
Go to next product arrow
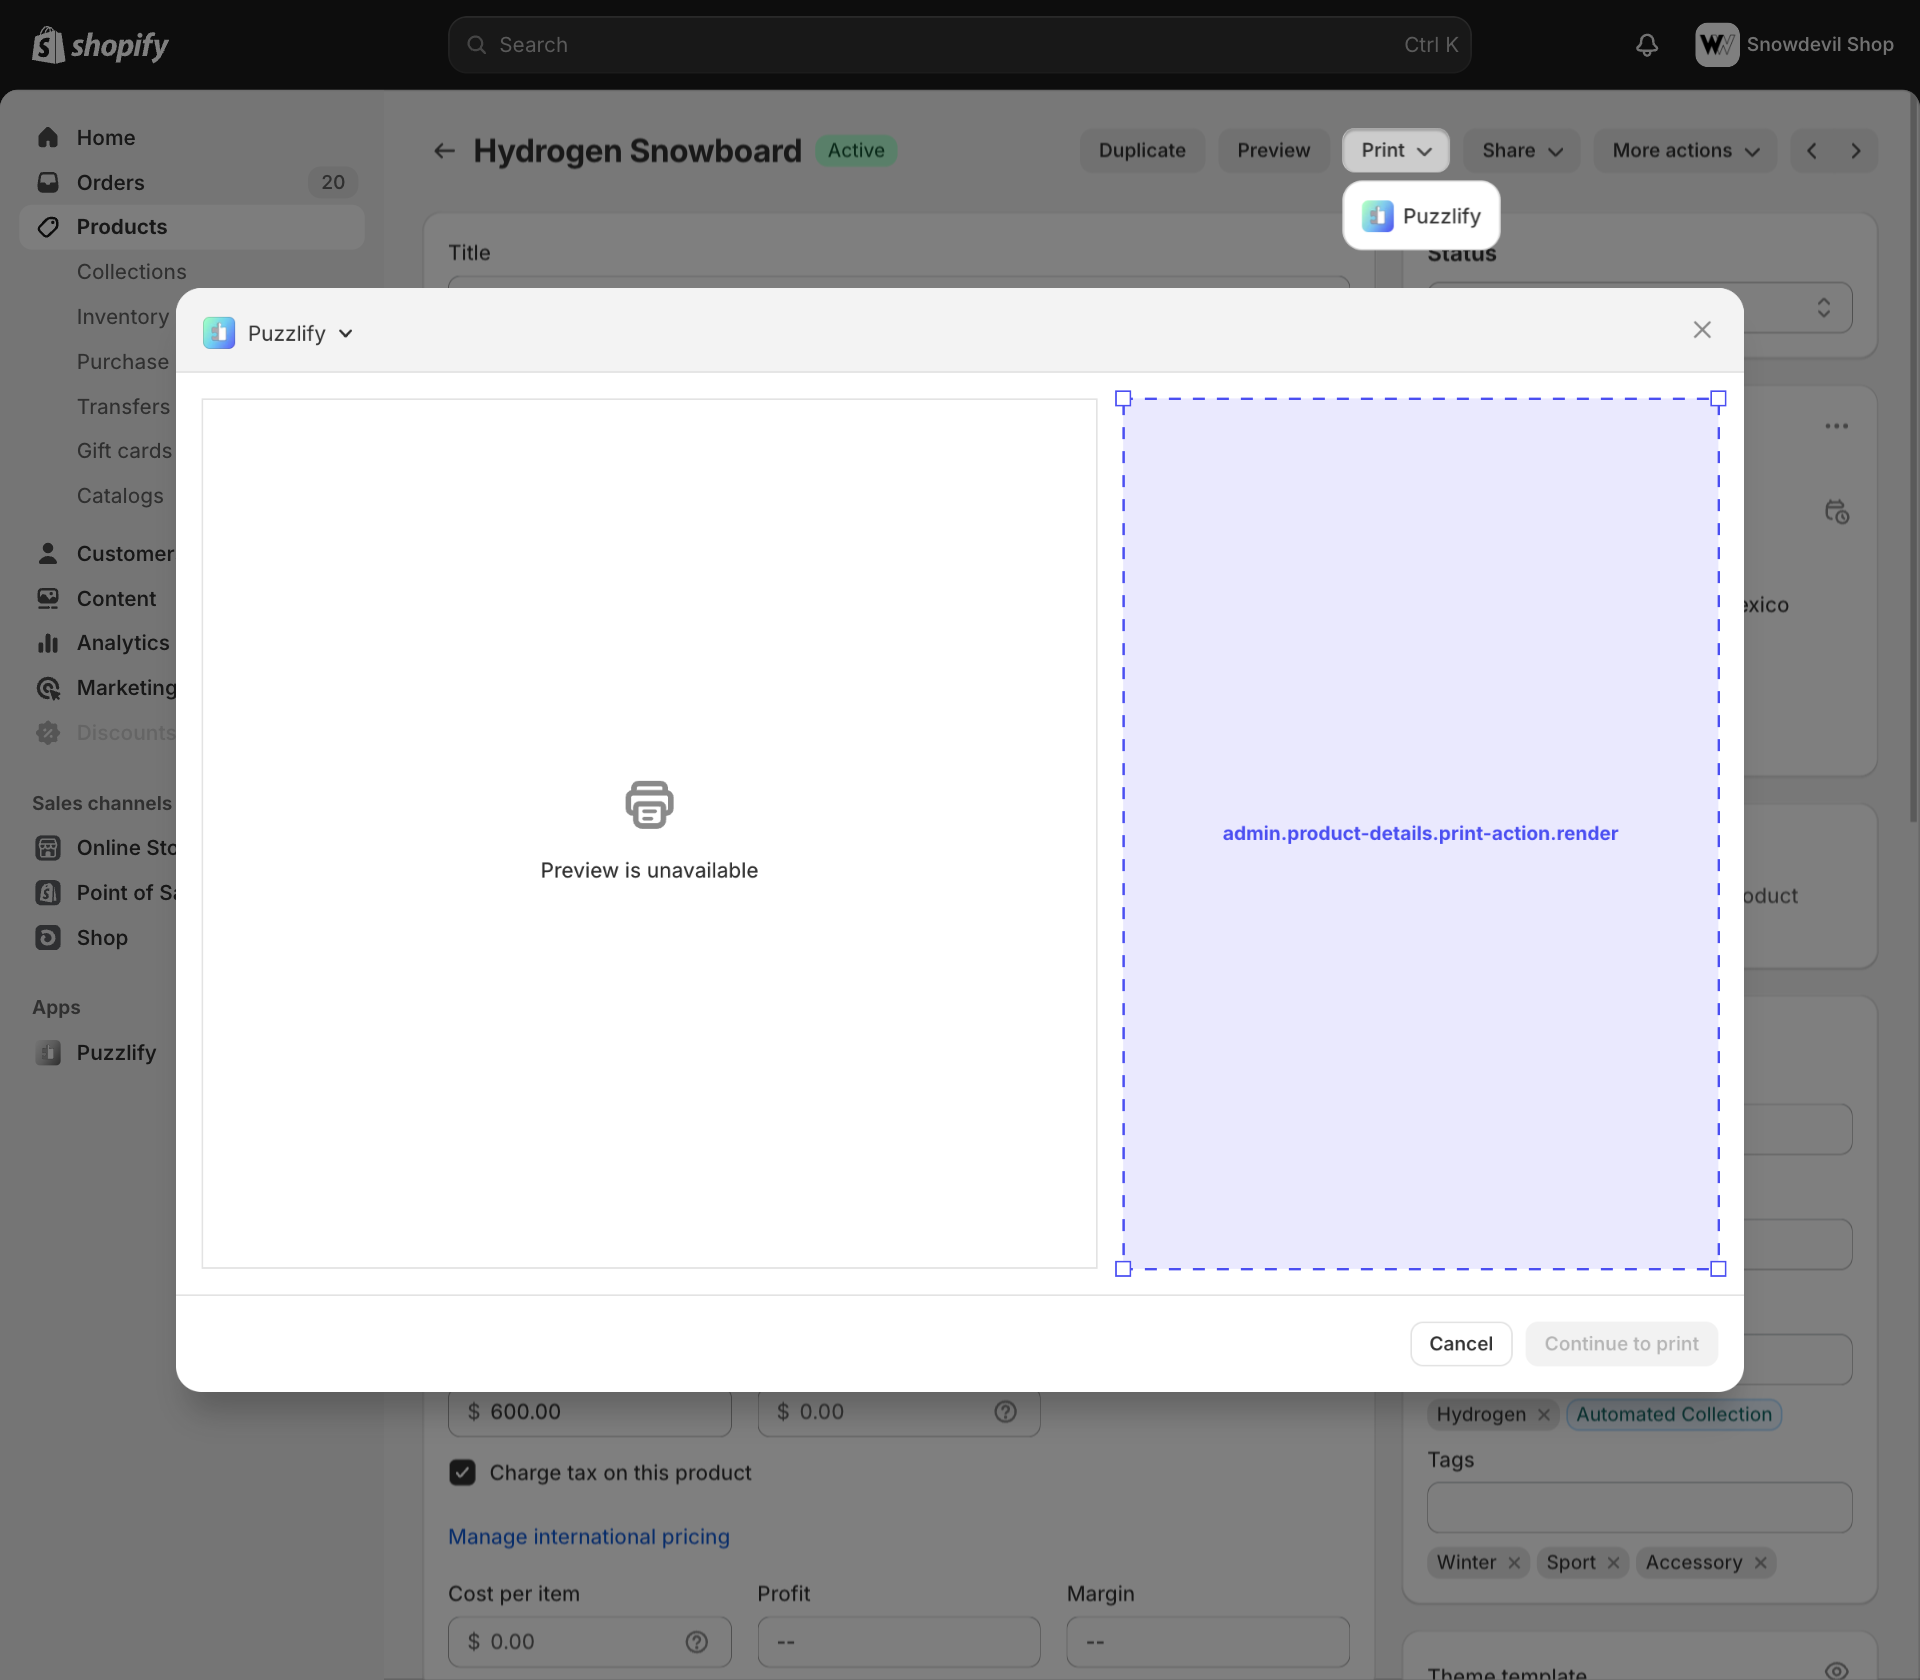pos(1856,151)
